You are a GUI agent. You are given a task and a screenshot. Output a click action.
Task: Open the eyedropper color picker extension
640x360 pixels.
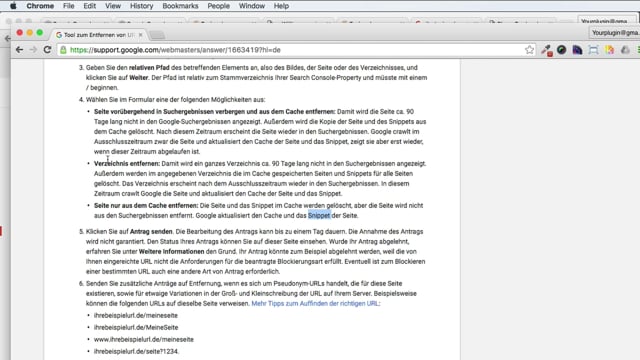(546, 50)
